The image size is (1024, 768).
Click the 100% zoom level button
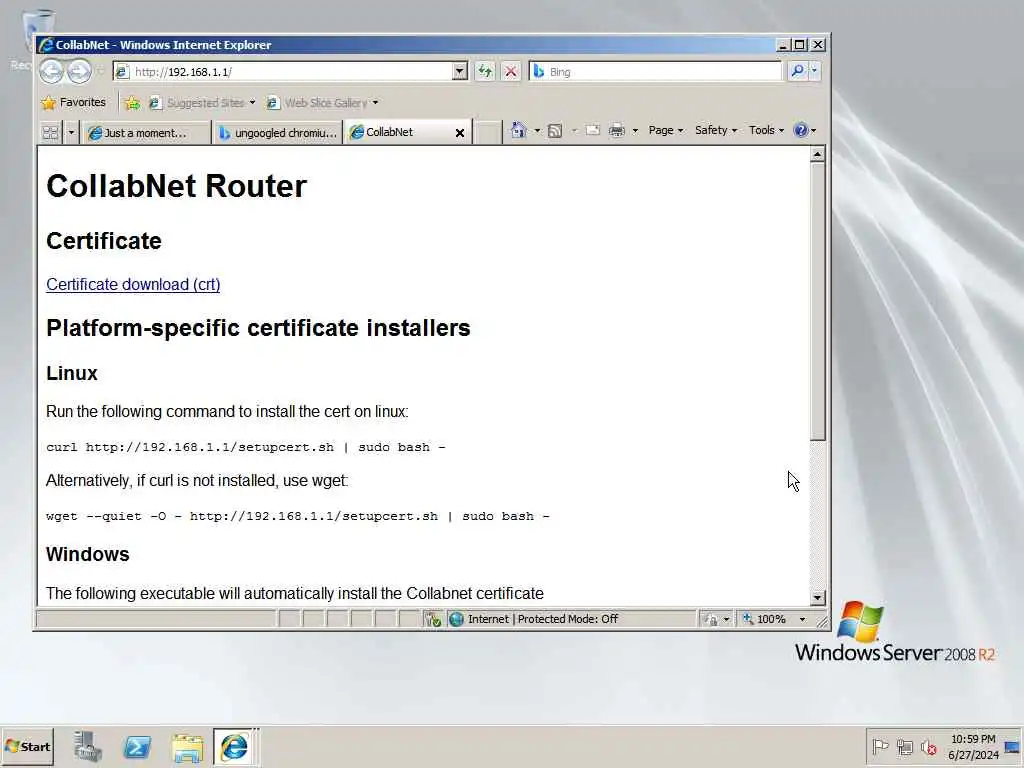click(x=765, y=619)
